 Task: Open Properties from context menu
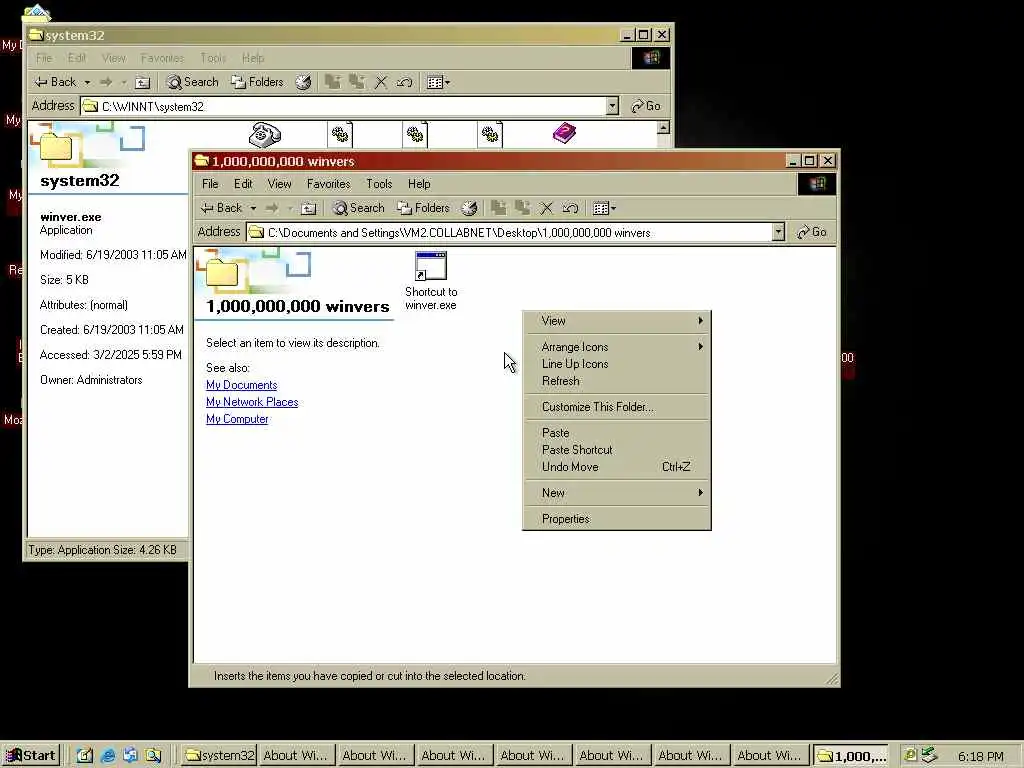(616, 519)
